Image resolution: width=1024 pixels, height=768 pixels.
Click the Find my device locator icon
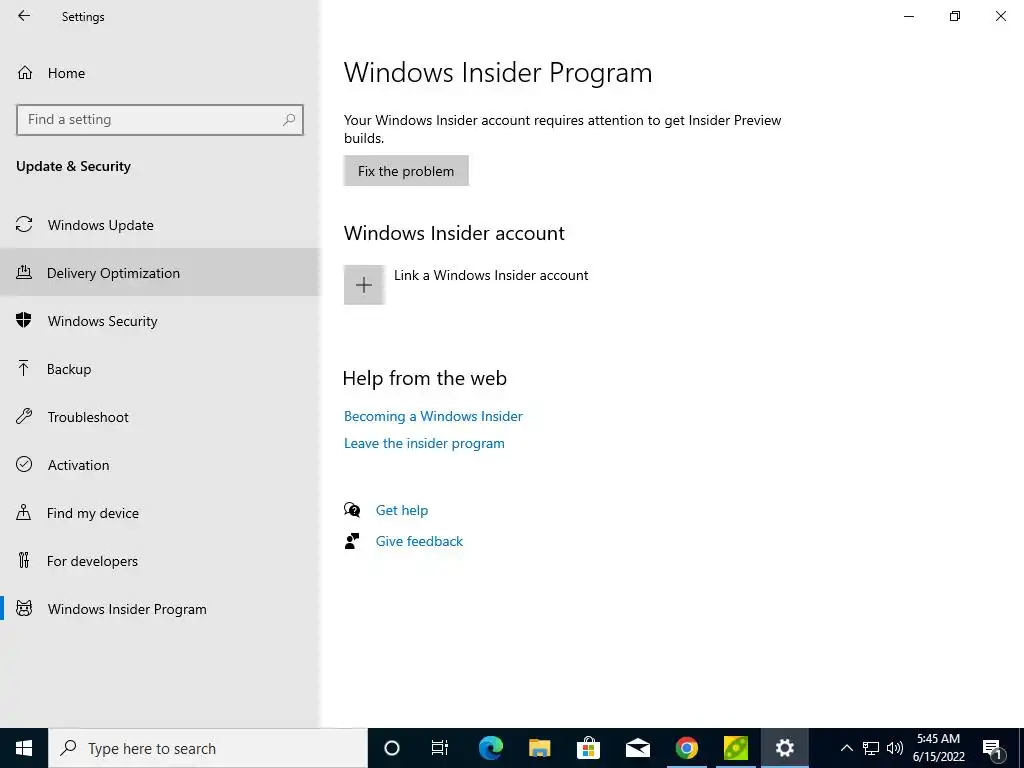(24, 512)
